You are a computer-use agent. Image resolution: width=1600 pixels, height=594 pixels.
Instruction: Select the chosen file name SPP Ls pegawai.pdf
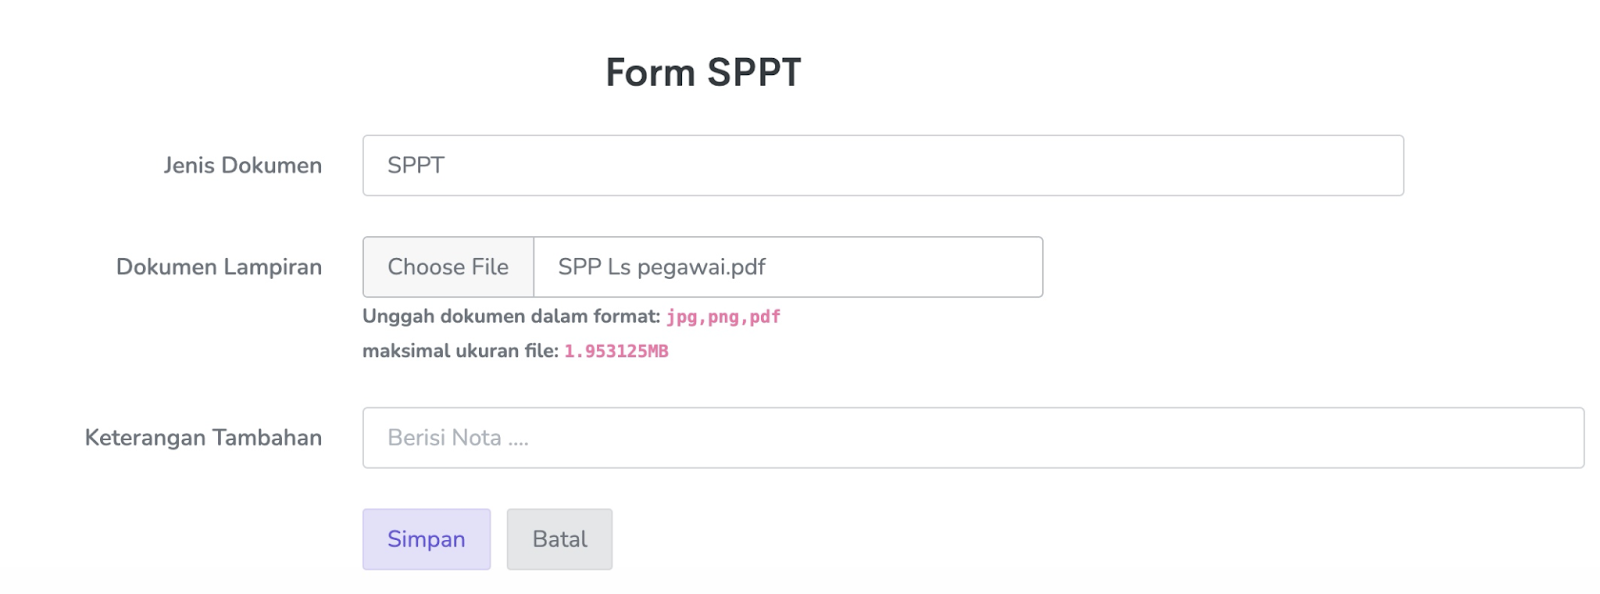pos(661,267)
